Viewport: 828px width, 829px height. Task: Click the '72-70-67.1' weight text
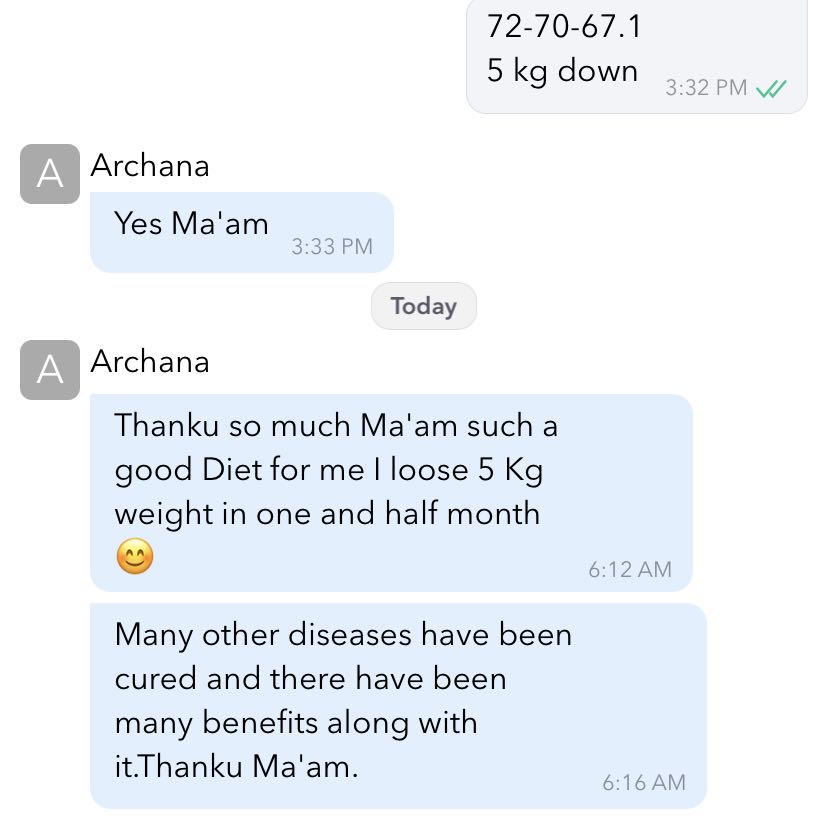(564, 26)
